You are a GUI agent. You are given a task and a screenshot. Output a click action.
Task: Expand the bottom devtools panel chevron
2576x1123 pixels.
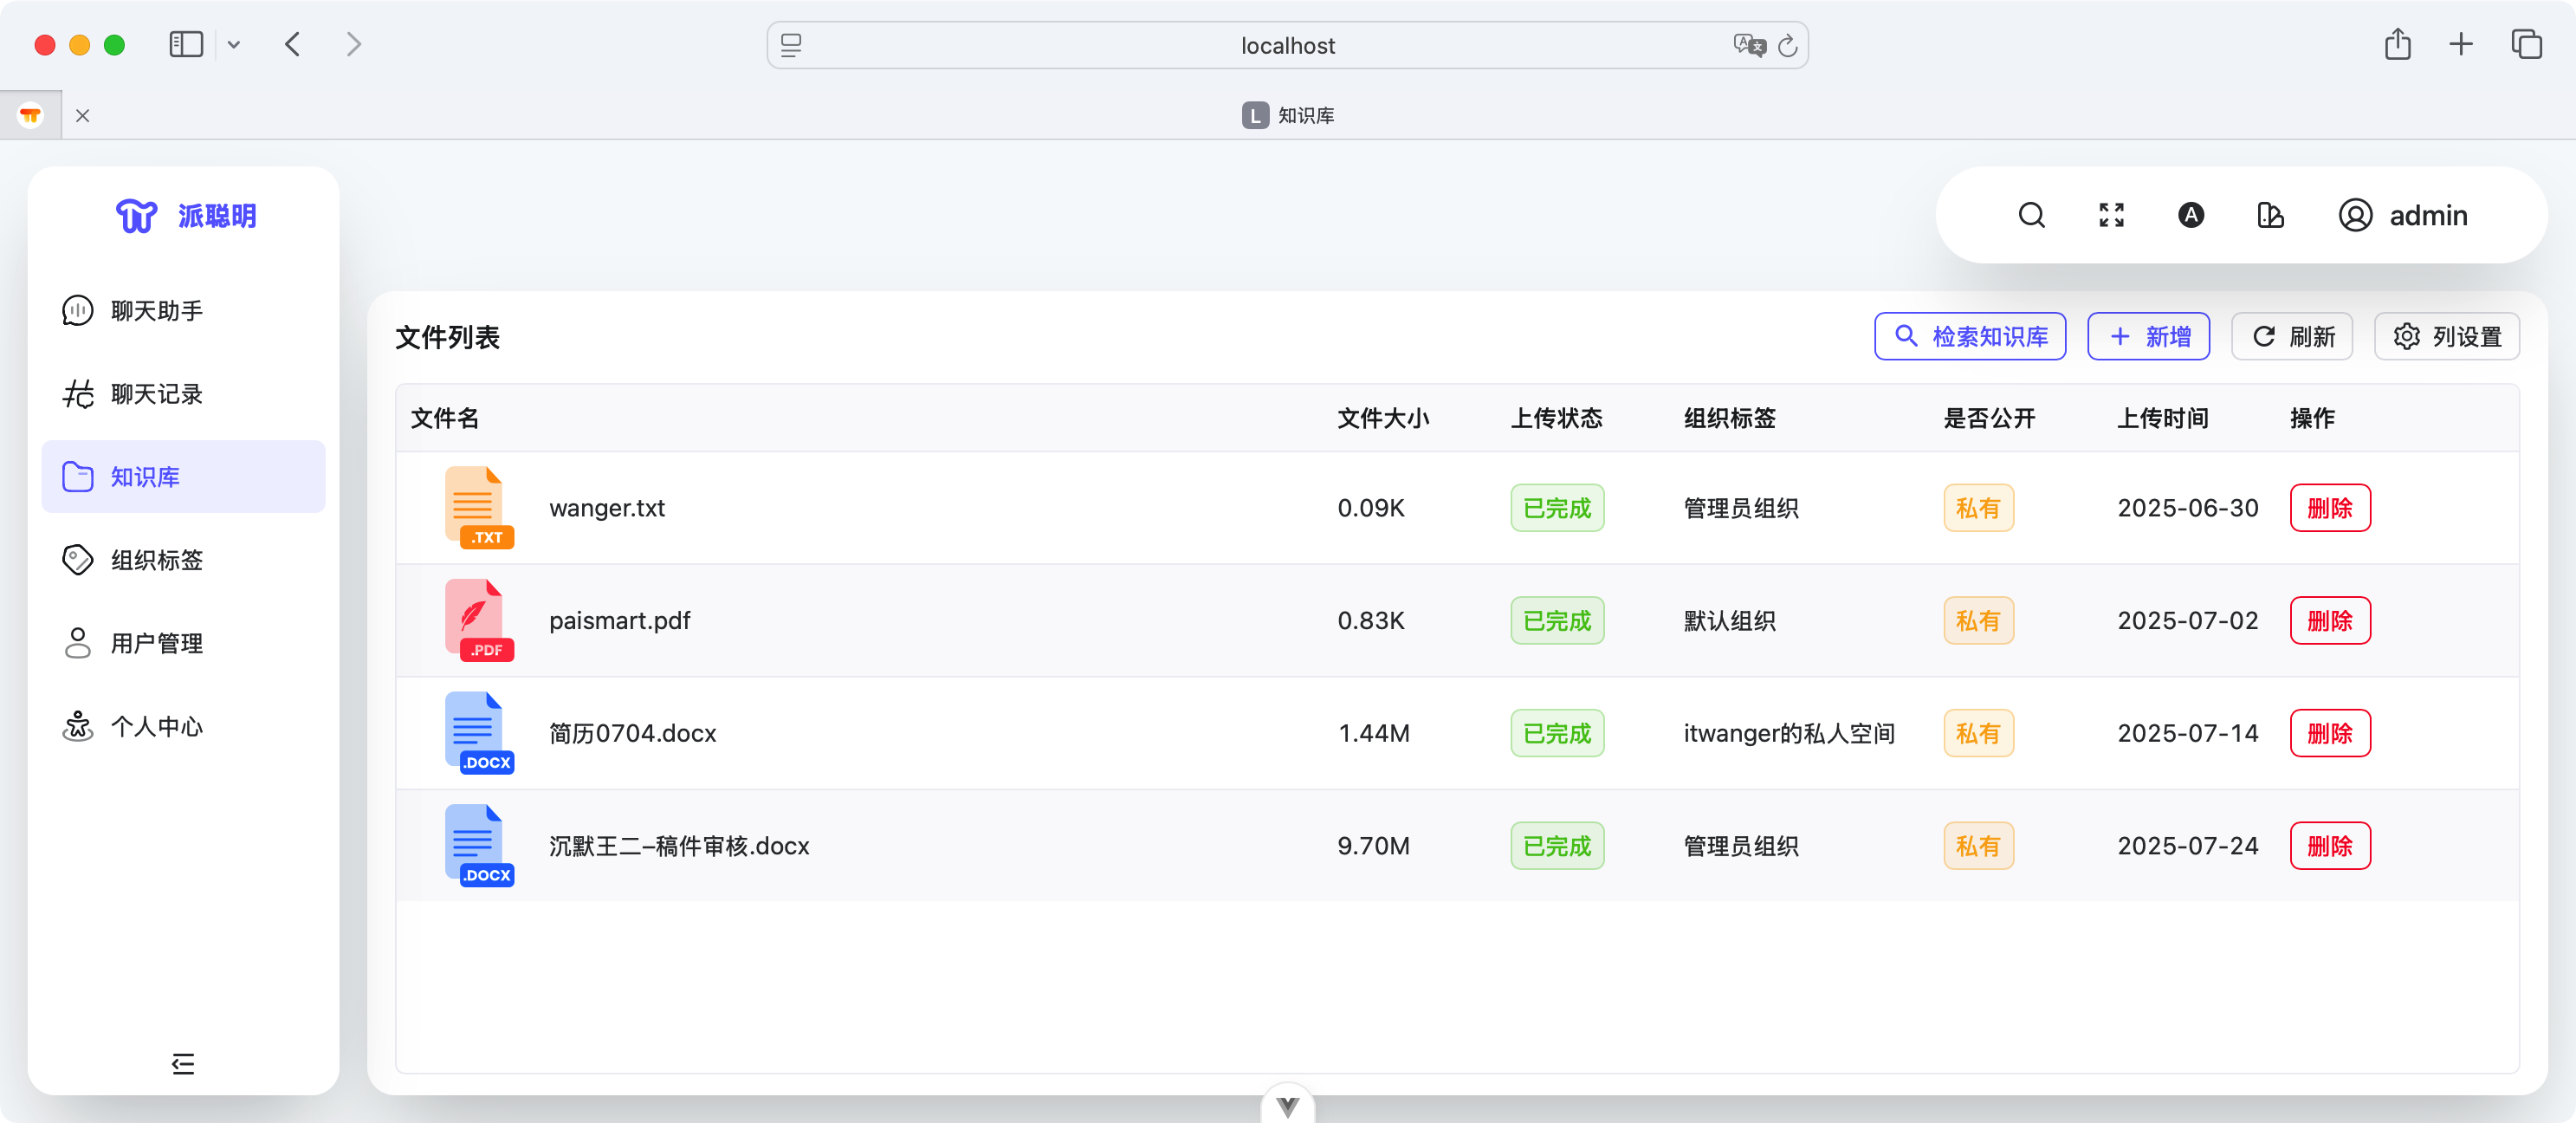pos(1287,1105)
